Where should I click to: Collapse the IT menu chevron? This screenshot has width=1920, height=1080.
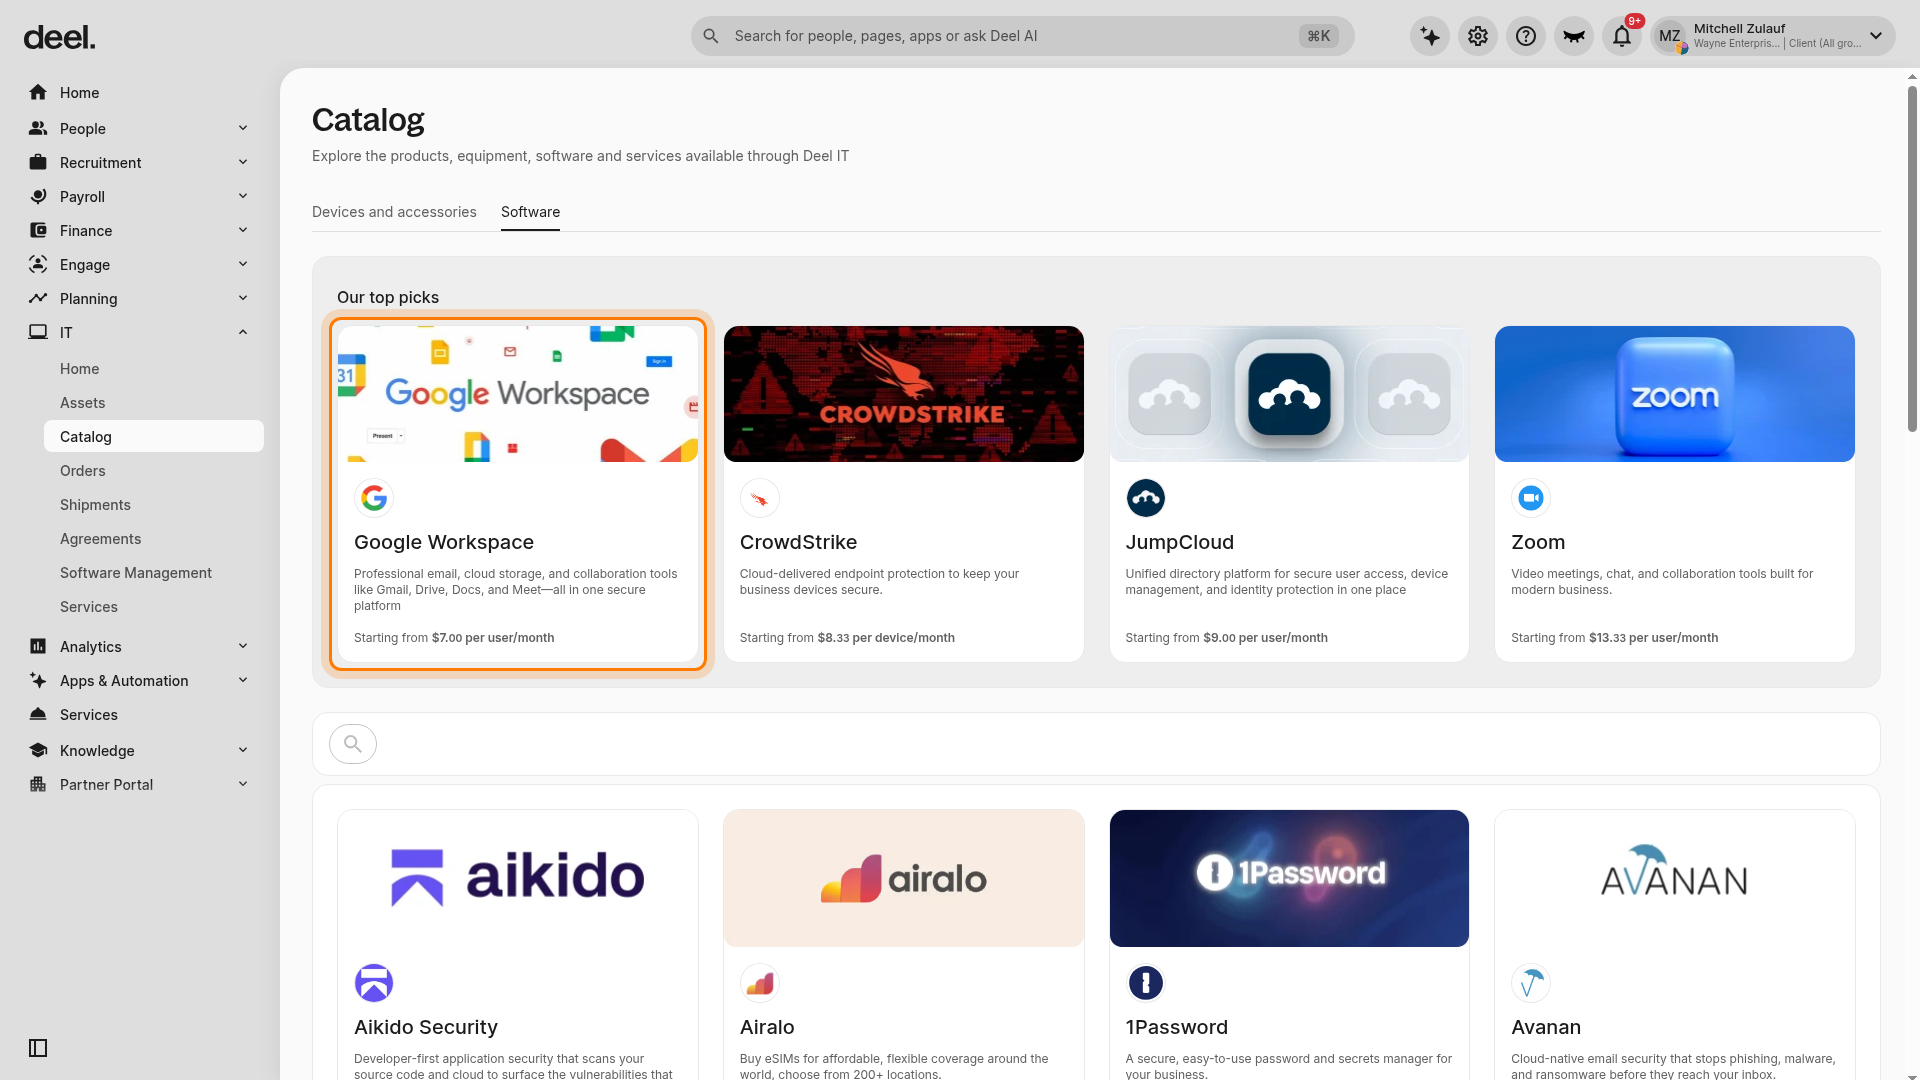[243, 332]
